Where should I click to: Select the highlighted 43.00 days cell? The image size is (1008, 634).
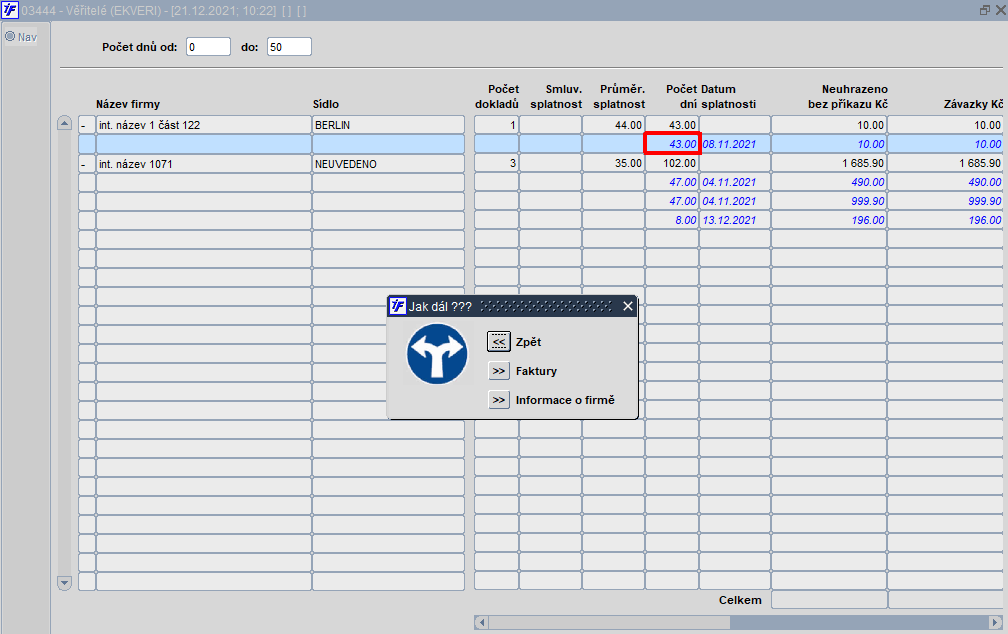[672, 143]
